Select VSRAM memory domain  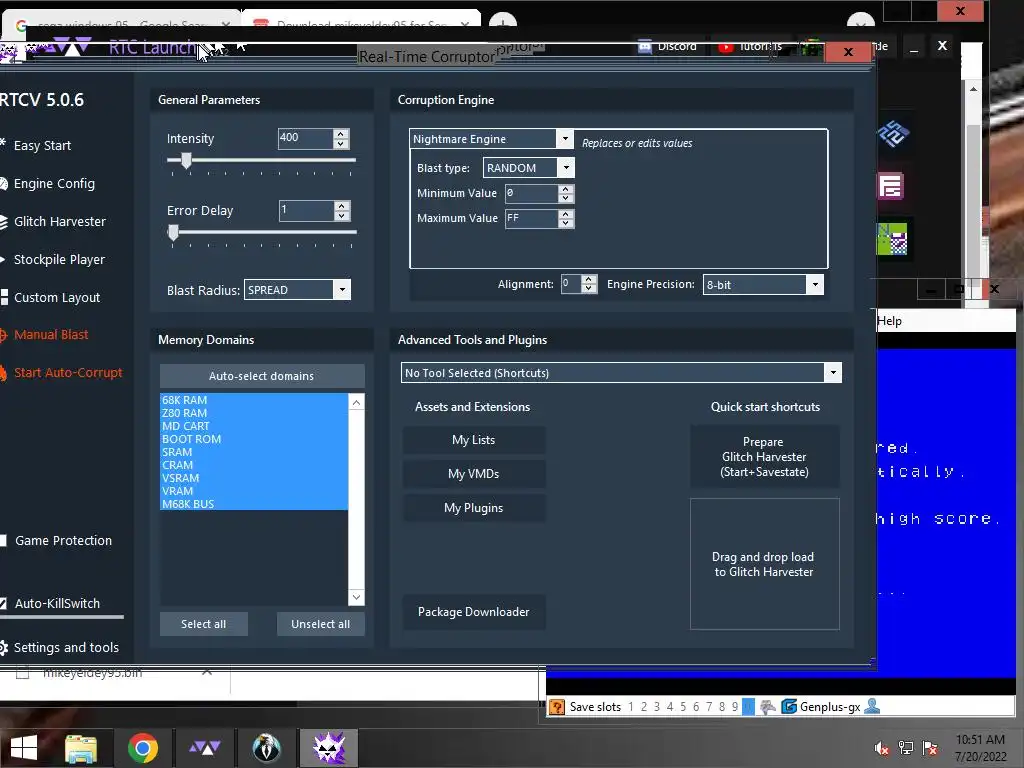254,478
